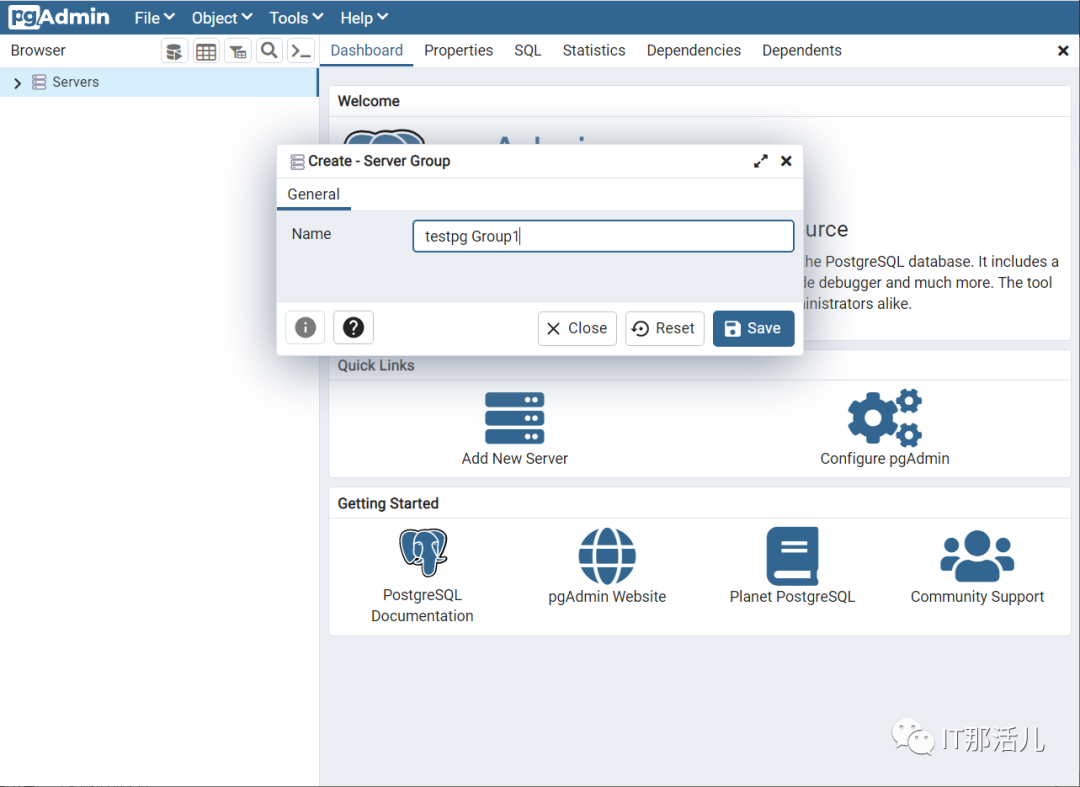1080x787 pixels.
Task: Click the server group icon in dialog title
Action: tap(297, 162)
